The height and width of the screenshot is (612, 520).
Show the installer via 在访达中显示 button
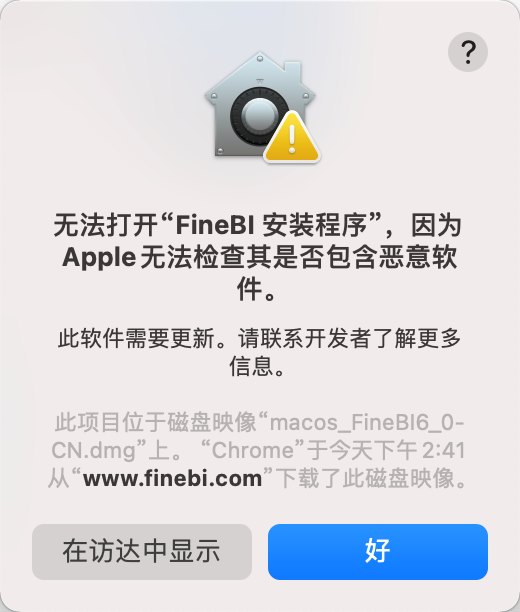click(142, 552)
